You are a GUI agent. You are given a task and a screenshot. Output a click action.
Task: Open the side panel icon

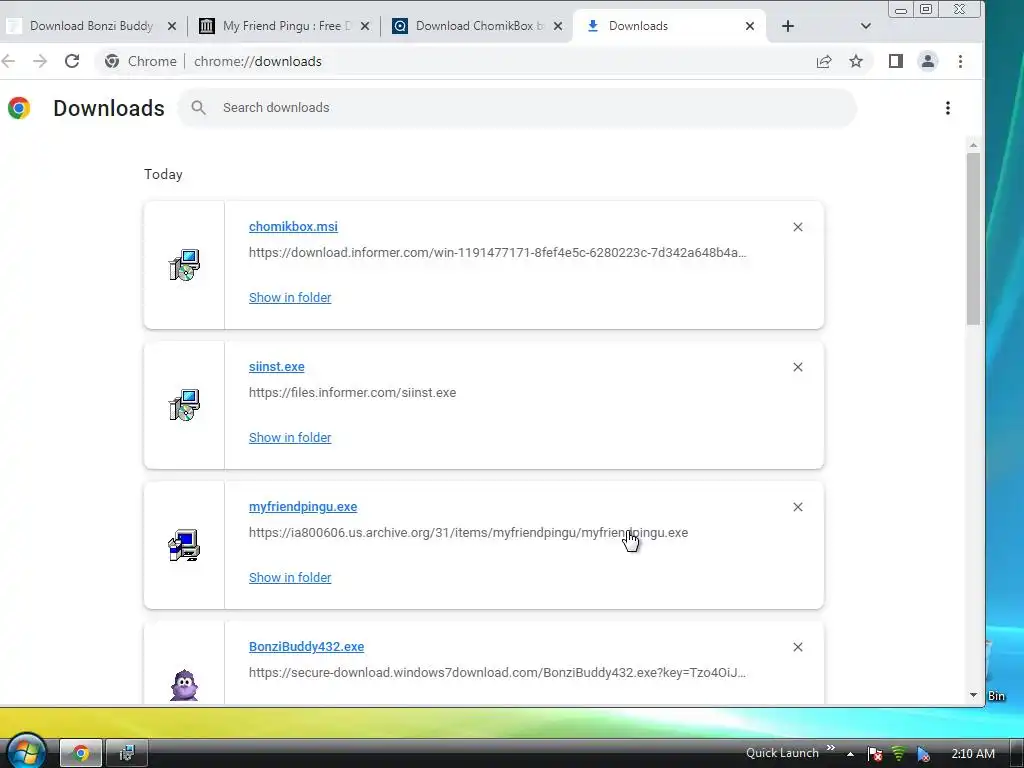click(896, 61)
